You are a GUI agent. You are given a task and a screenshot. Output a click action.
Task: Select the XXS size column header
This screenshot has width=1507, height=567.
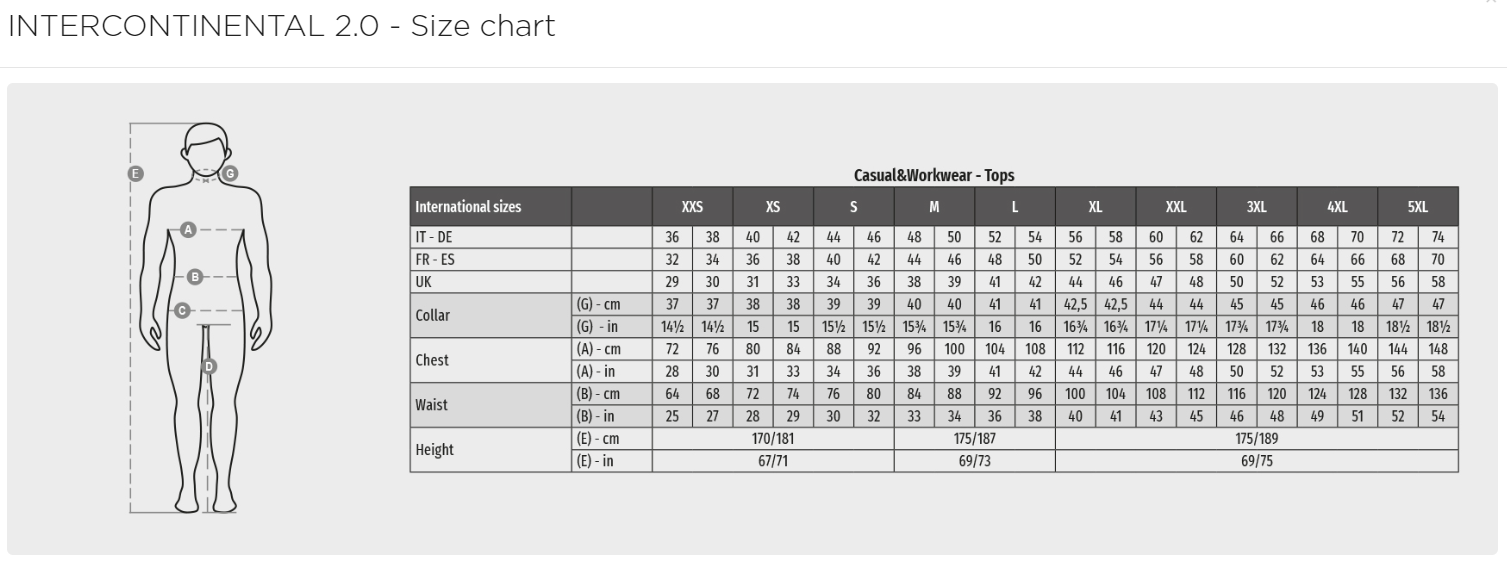[x=692, y=207]
